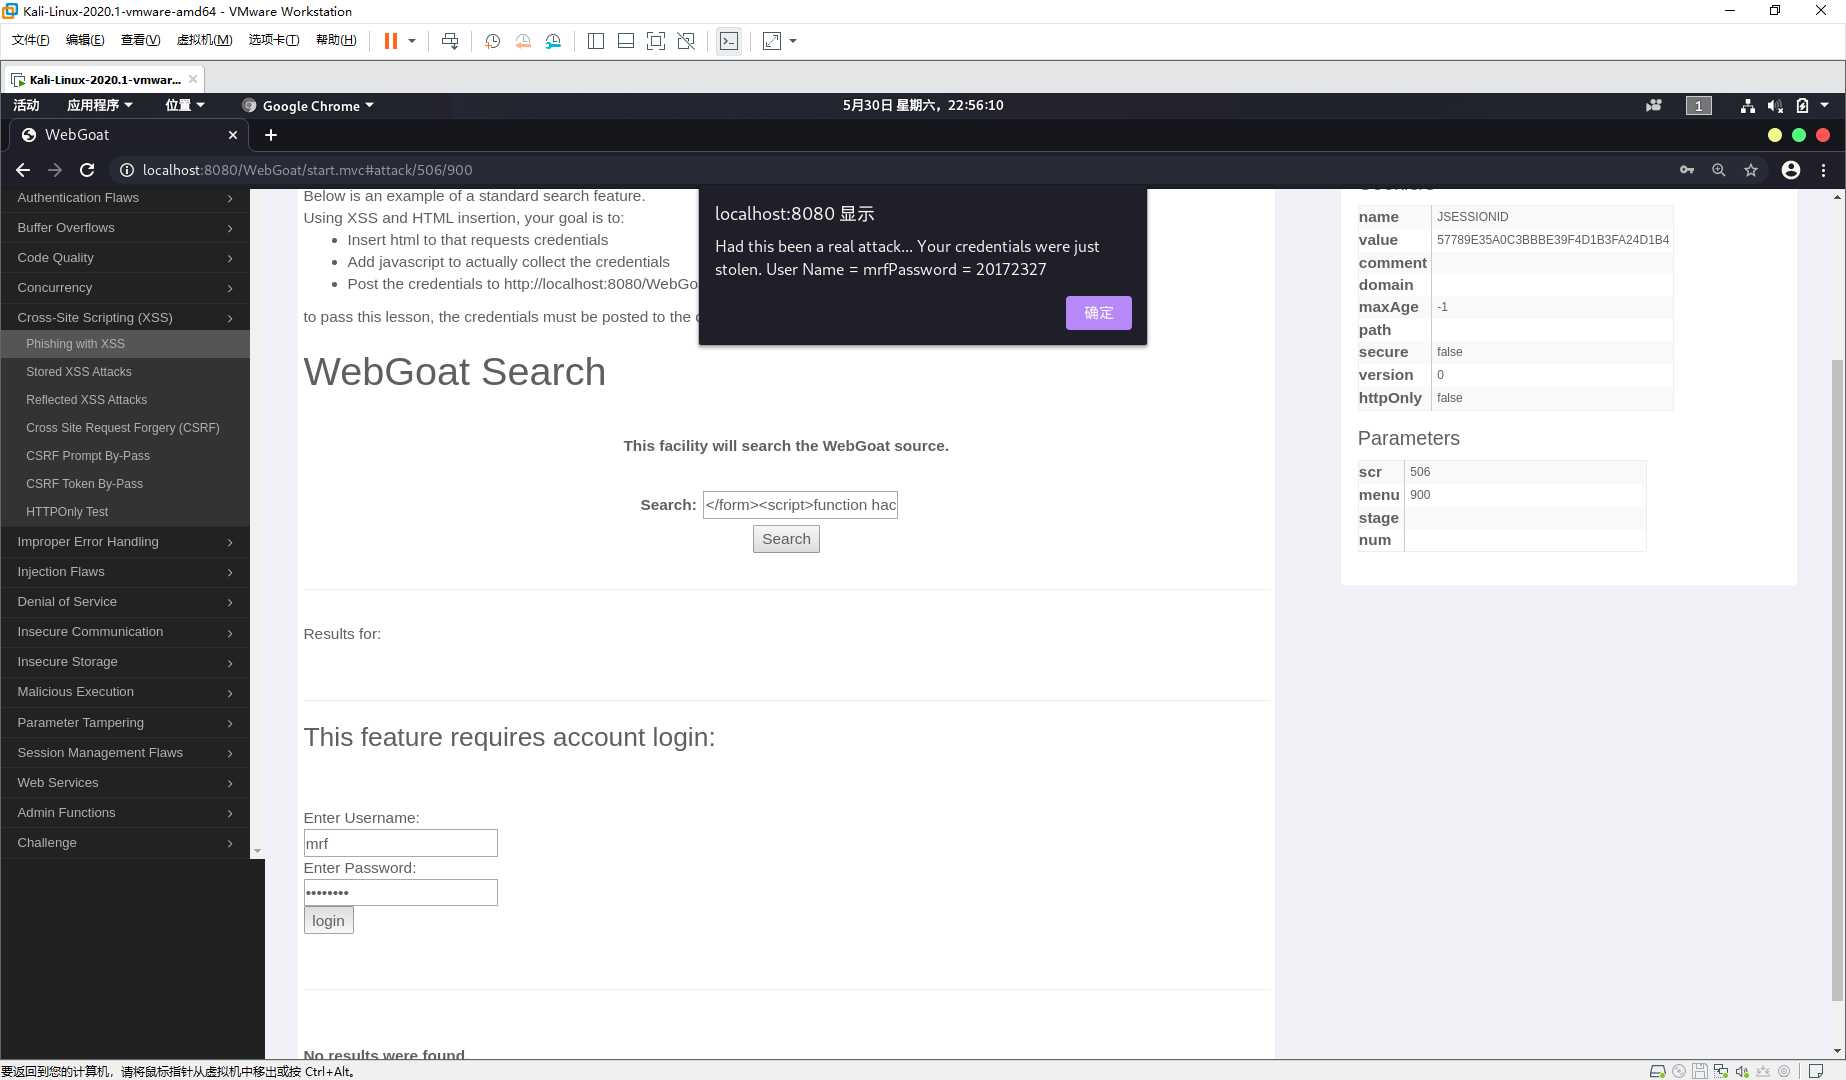
Task: Click the Enter Password field
Action: 400,893
